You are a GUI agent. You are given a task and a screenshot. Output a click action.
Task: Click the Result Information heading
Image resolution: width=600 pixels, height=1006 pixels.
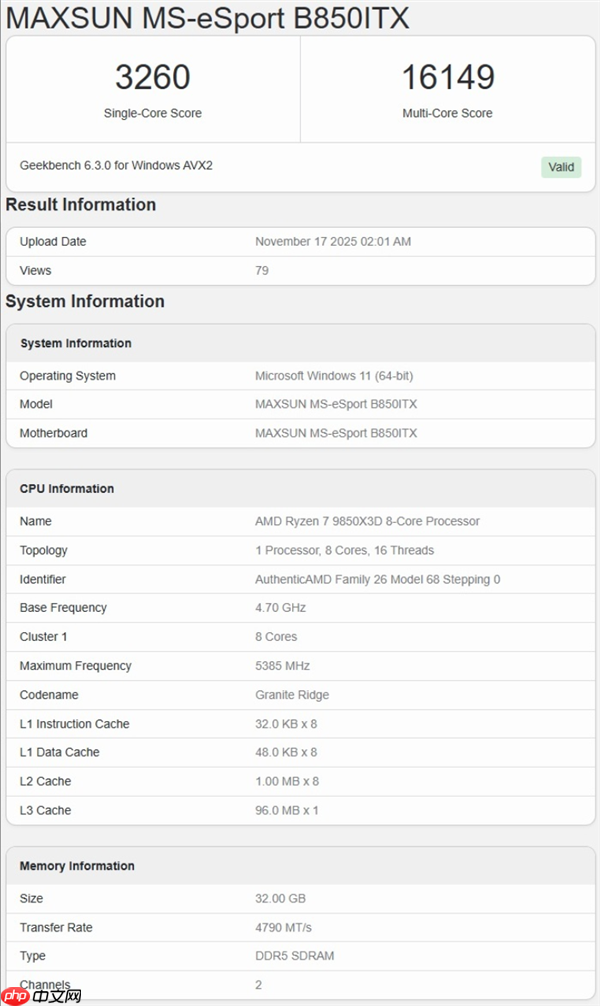[81, 205]
